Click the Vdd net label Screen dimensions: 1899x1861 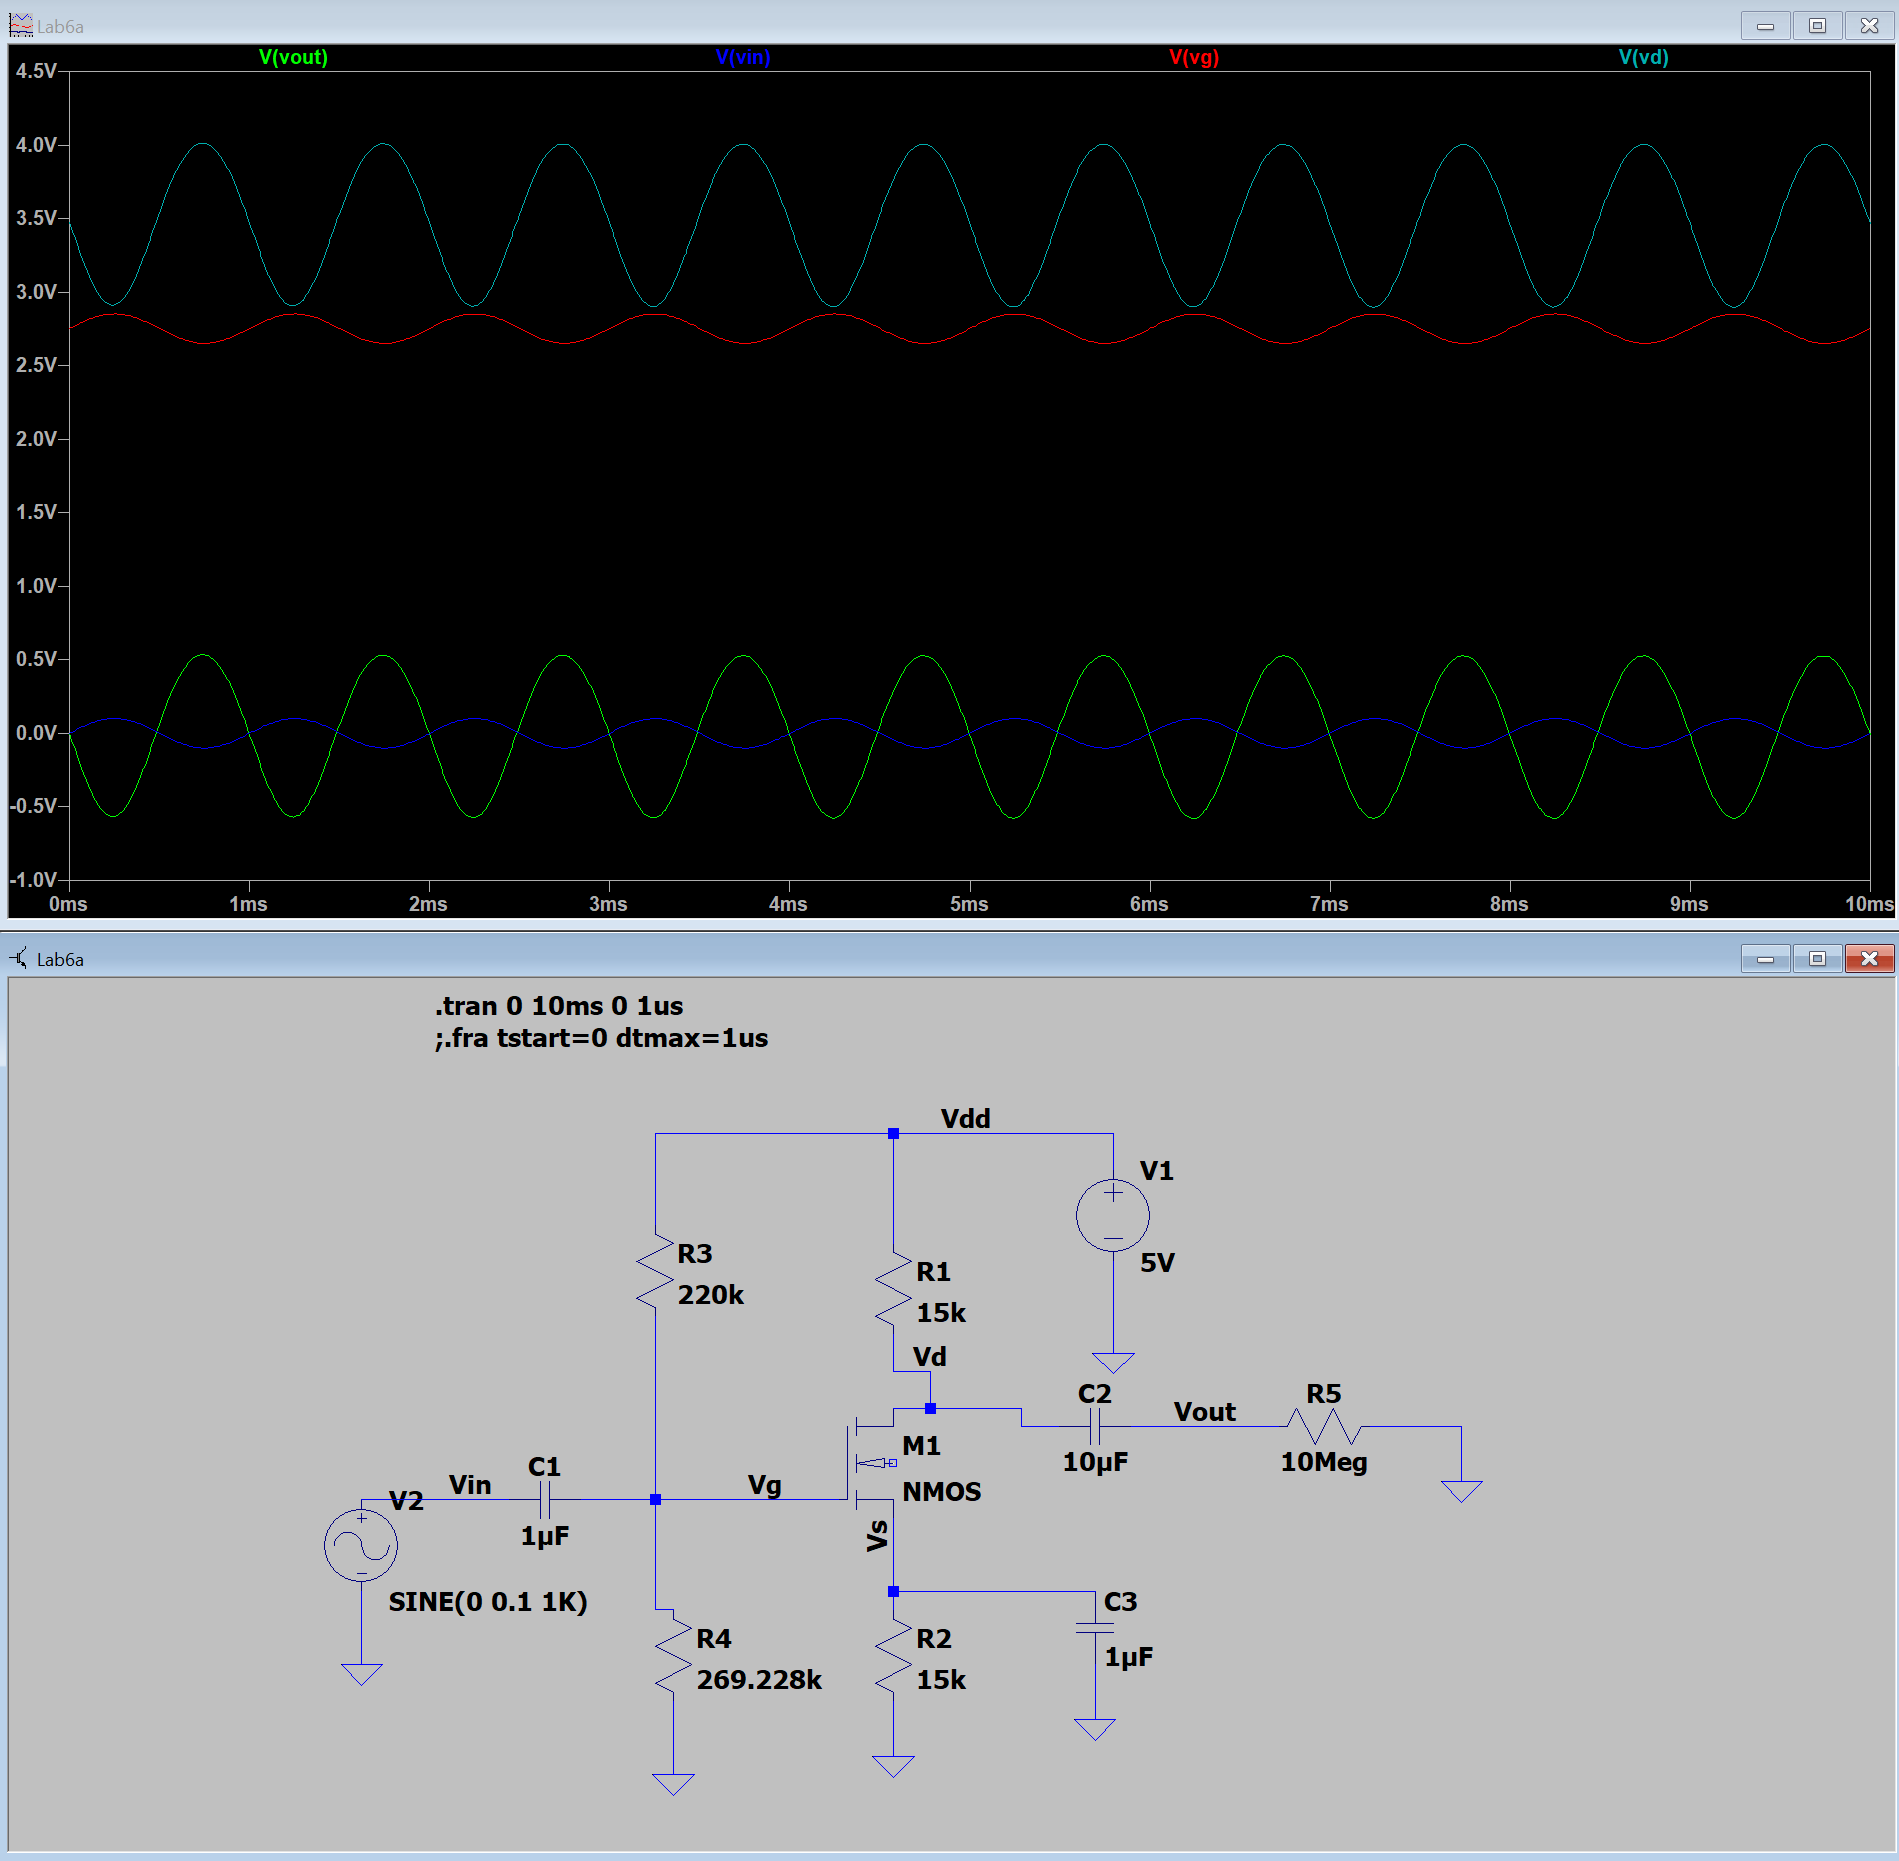pyautogui.click(x=965, y=1118)
